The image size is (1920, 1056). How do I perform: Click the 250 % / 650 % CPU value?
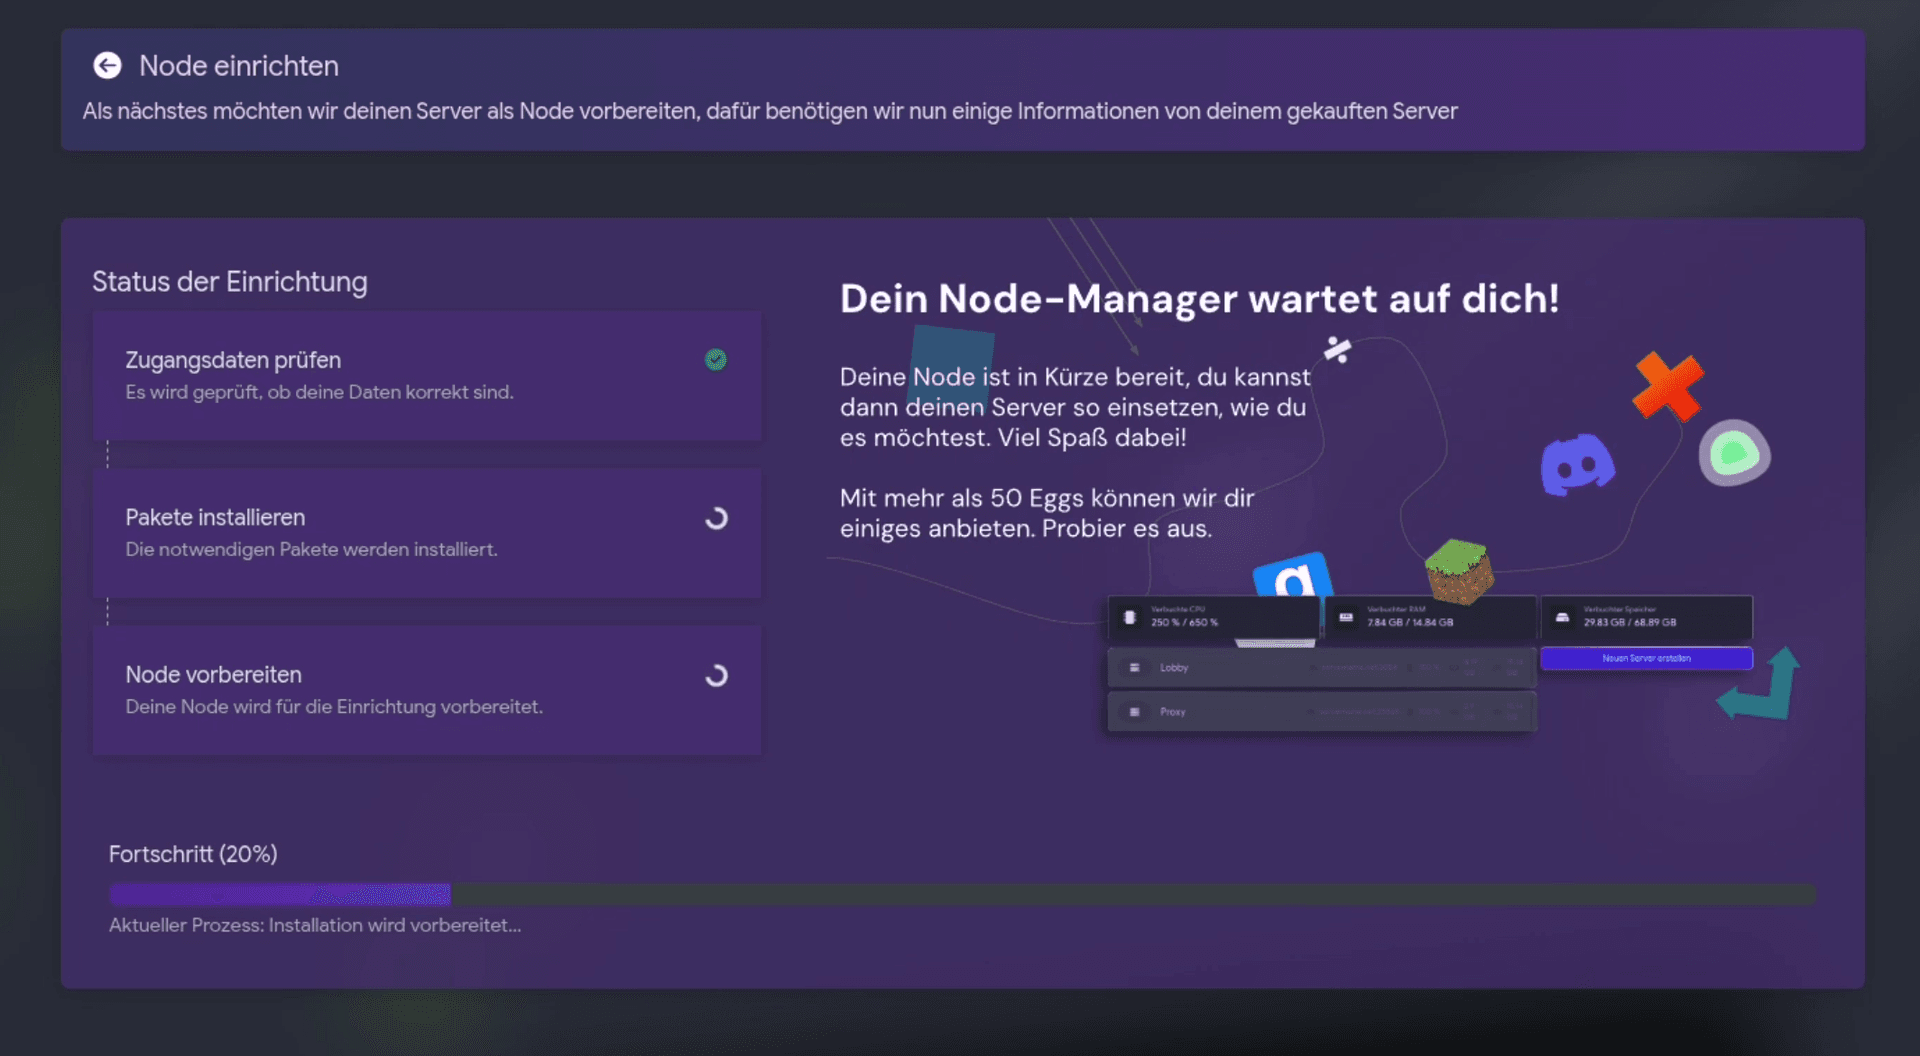(x=1184, y=622)
